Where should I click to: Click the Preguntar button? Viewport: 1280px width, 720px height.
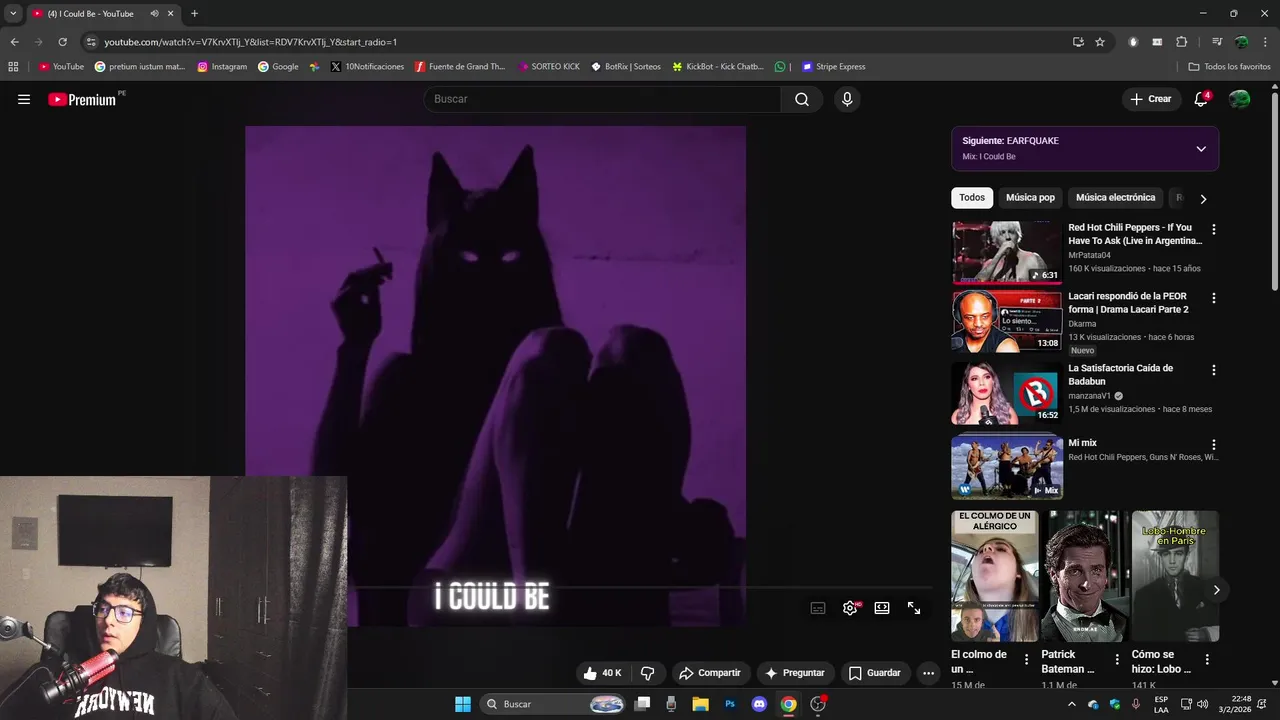[x=794, y=673]
